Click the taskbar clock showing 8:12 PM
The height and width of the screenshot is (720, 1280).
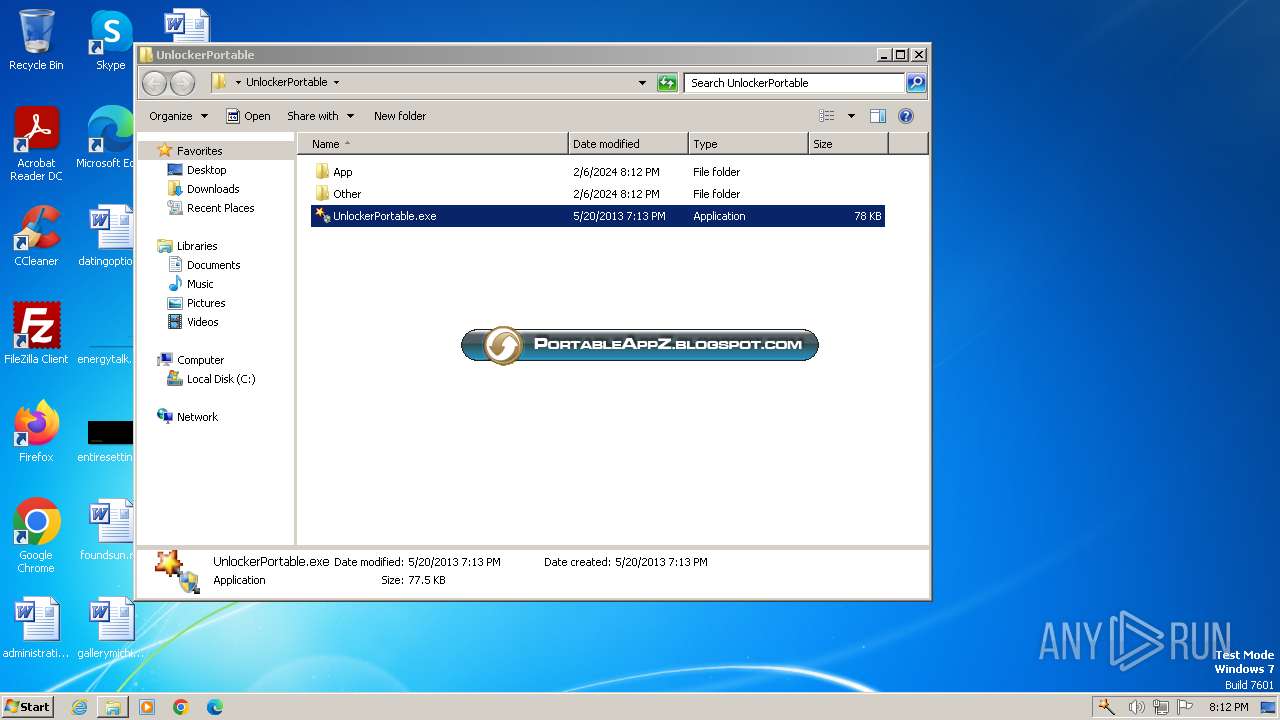1228,707
